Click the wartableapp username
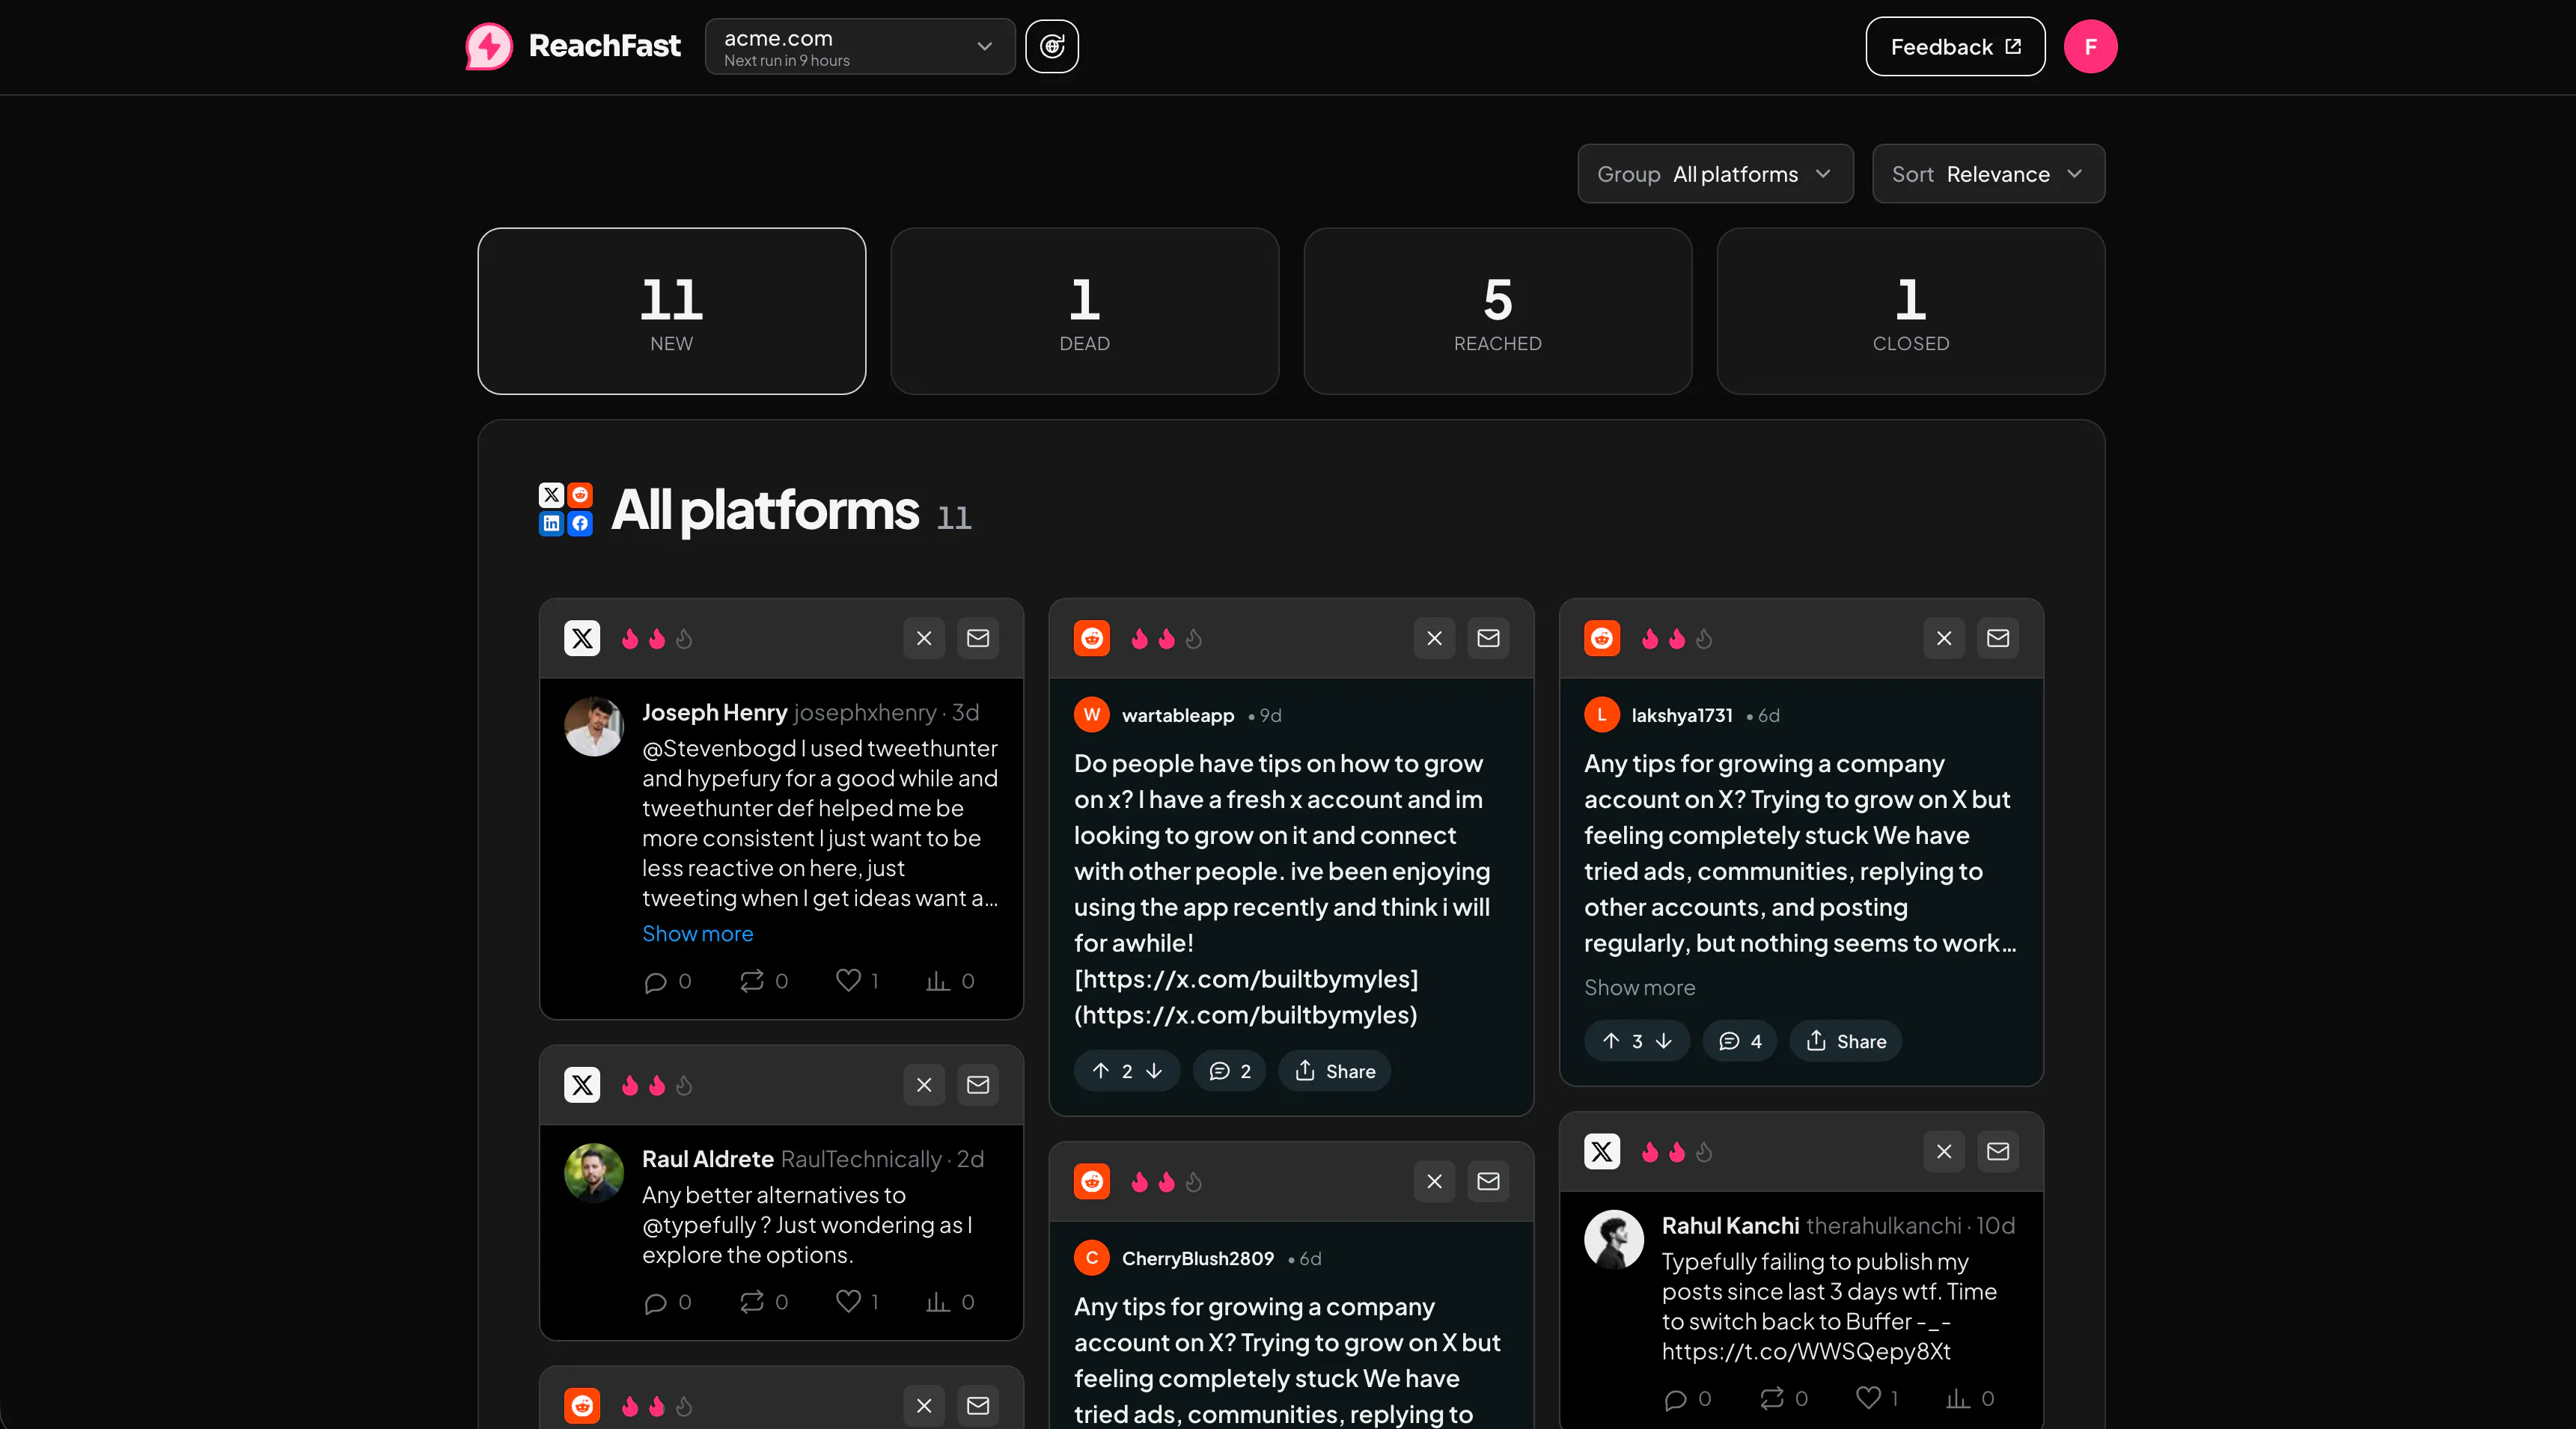The height and width of the screenshot is (1429, 2576). 1178,715
